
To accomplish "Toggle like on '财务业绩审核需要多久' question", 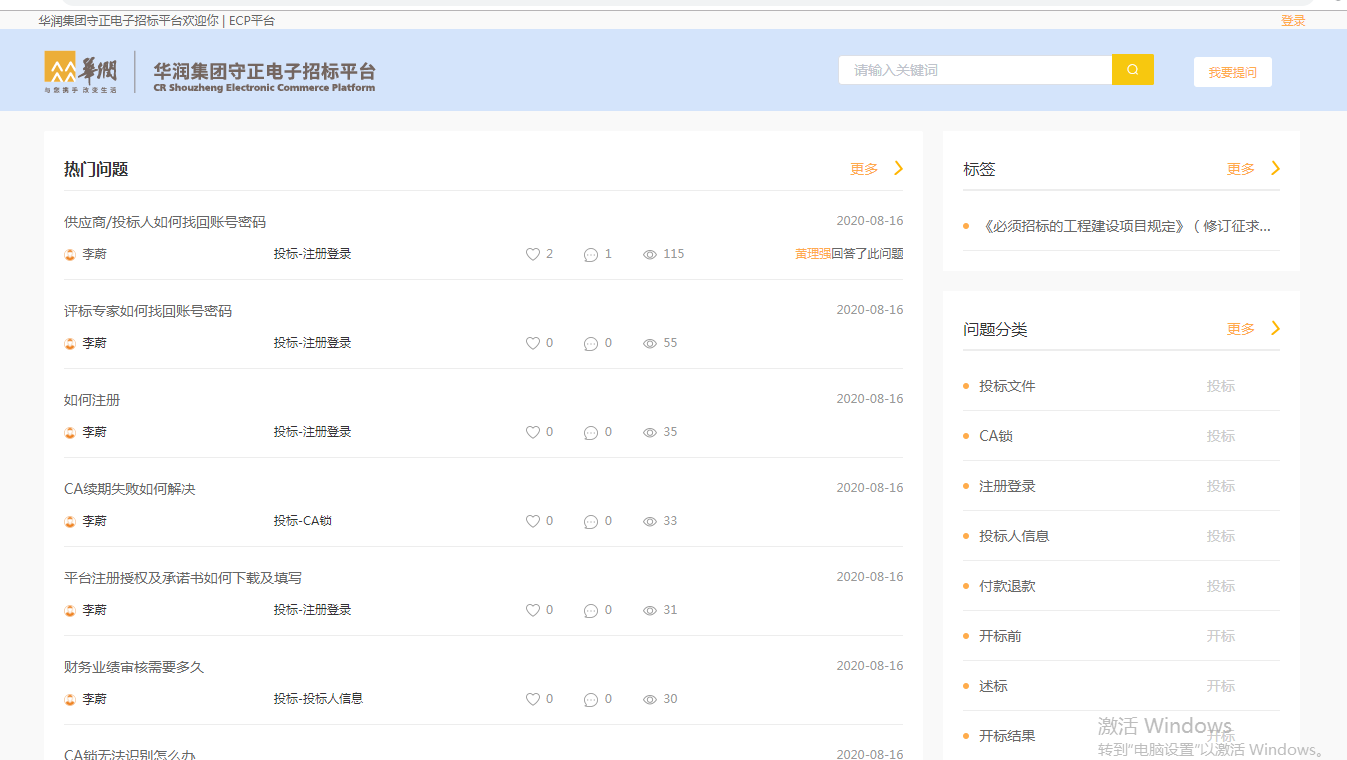I will 533,700.
